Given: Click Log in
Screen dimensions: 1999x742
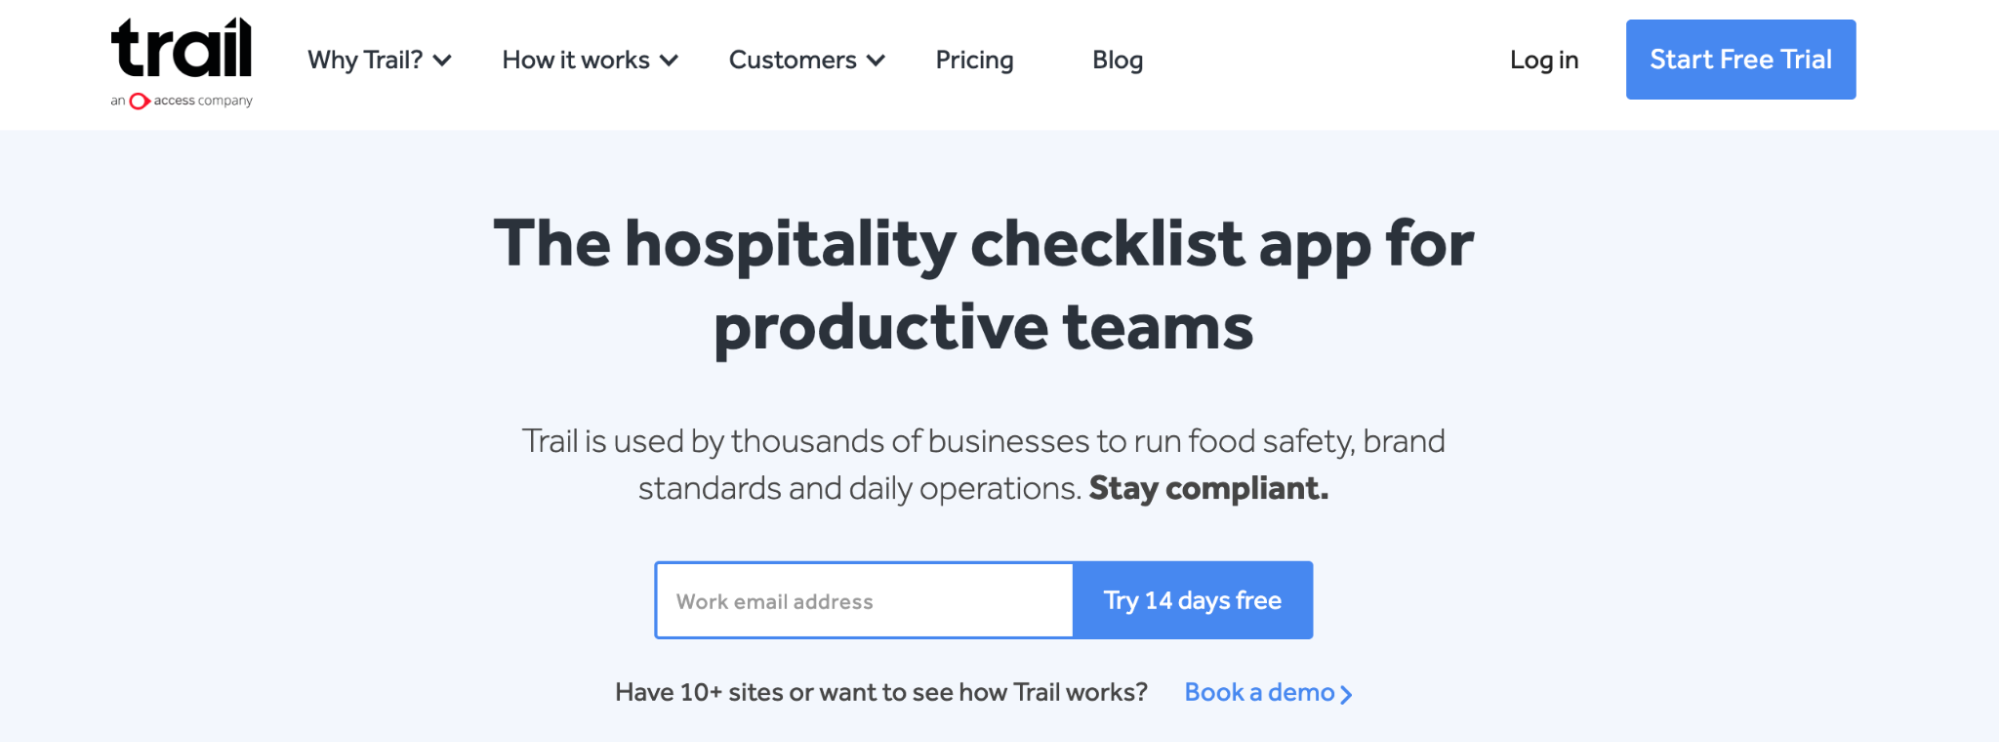Looking at the screenshot, I should click(1544, 60).
